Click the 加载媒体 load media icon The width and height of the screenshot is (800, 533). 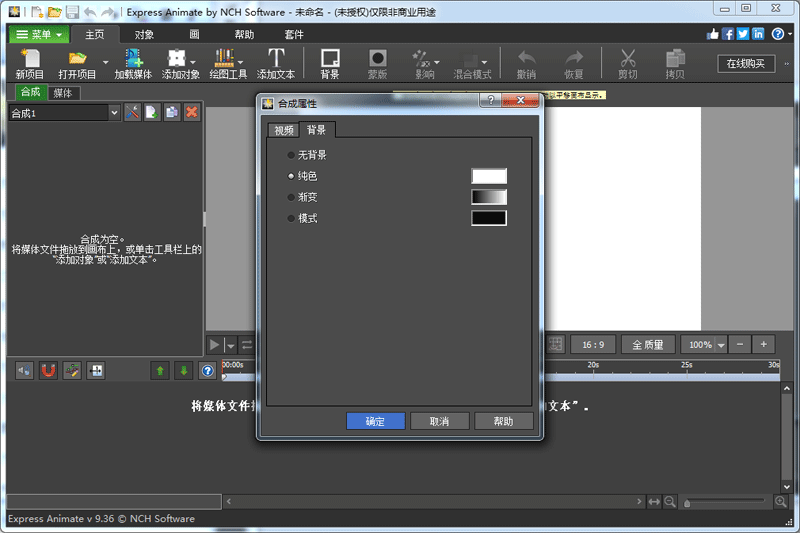pyautogui.click(x=133, y=63)
